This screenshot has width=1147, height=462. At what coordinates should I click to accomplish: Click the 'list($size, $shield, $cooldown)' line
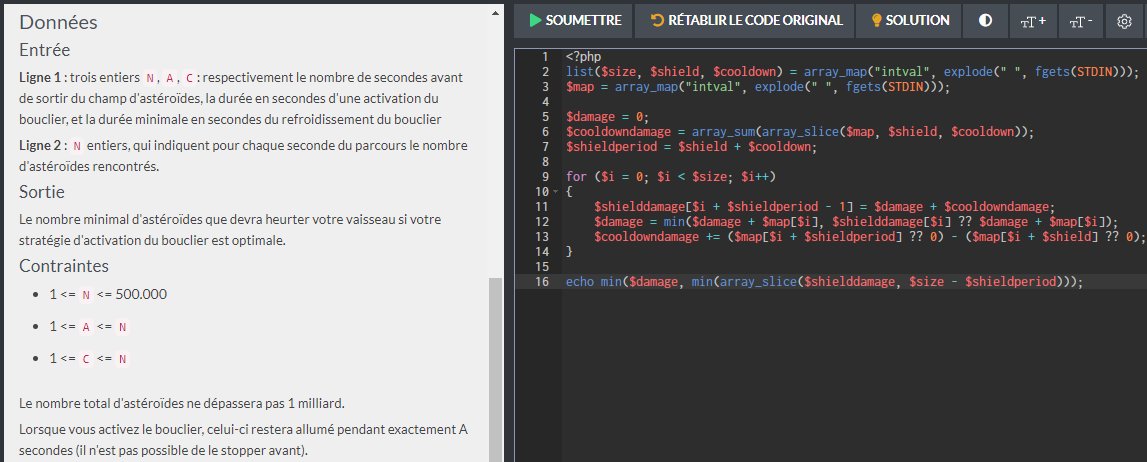point(853,72)
